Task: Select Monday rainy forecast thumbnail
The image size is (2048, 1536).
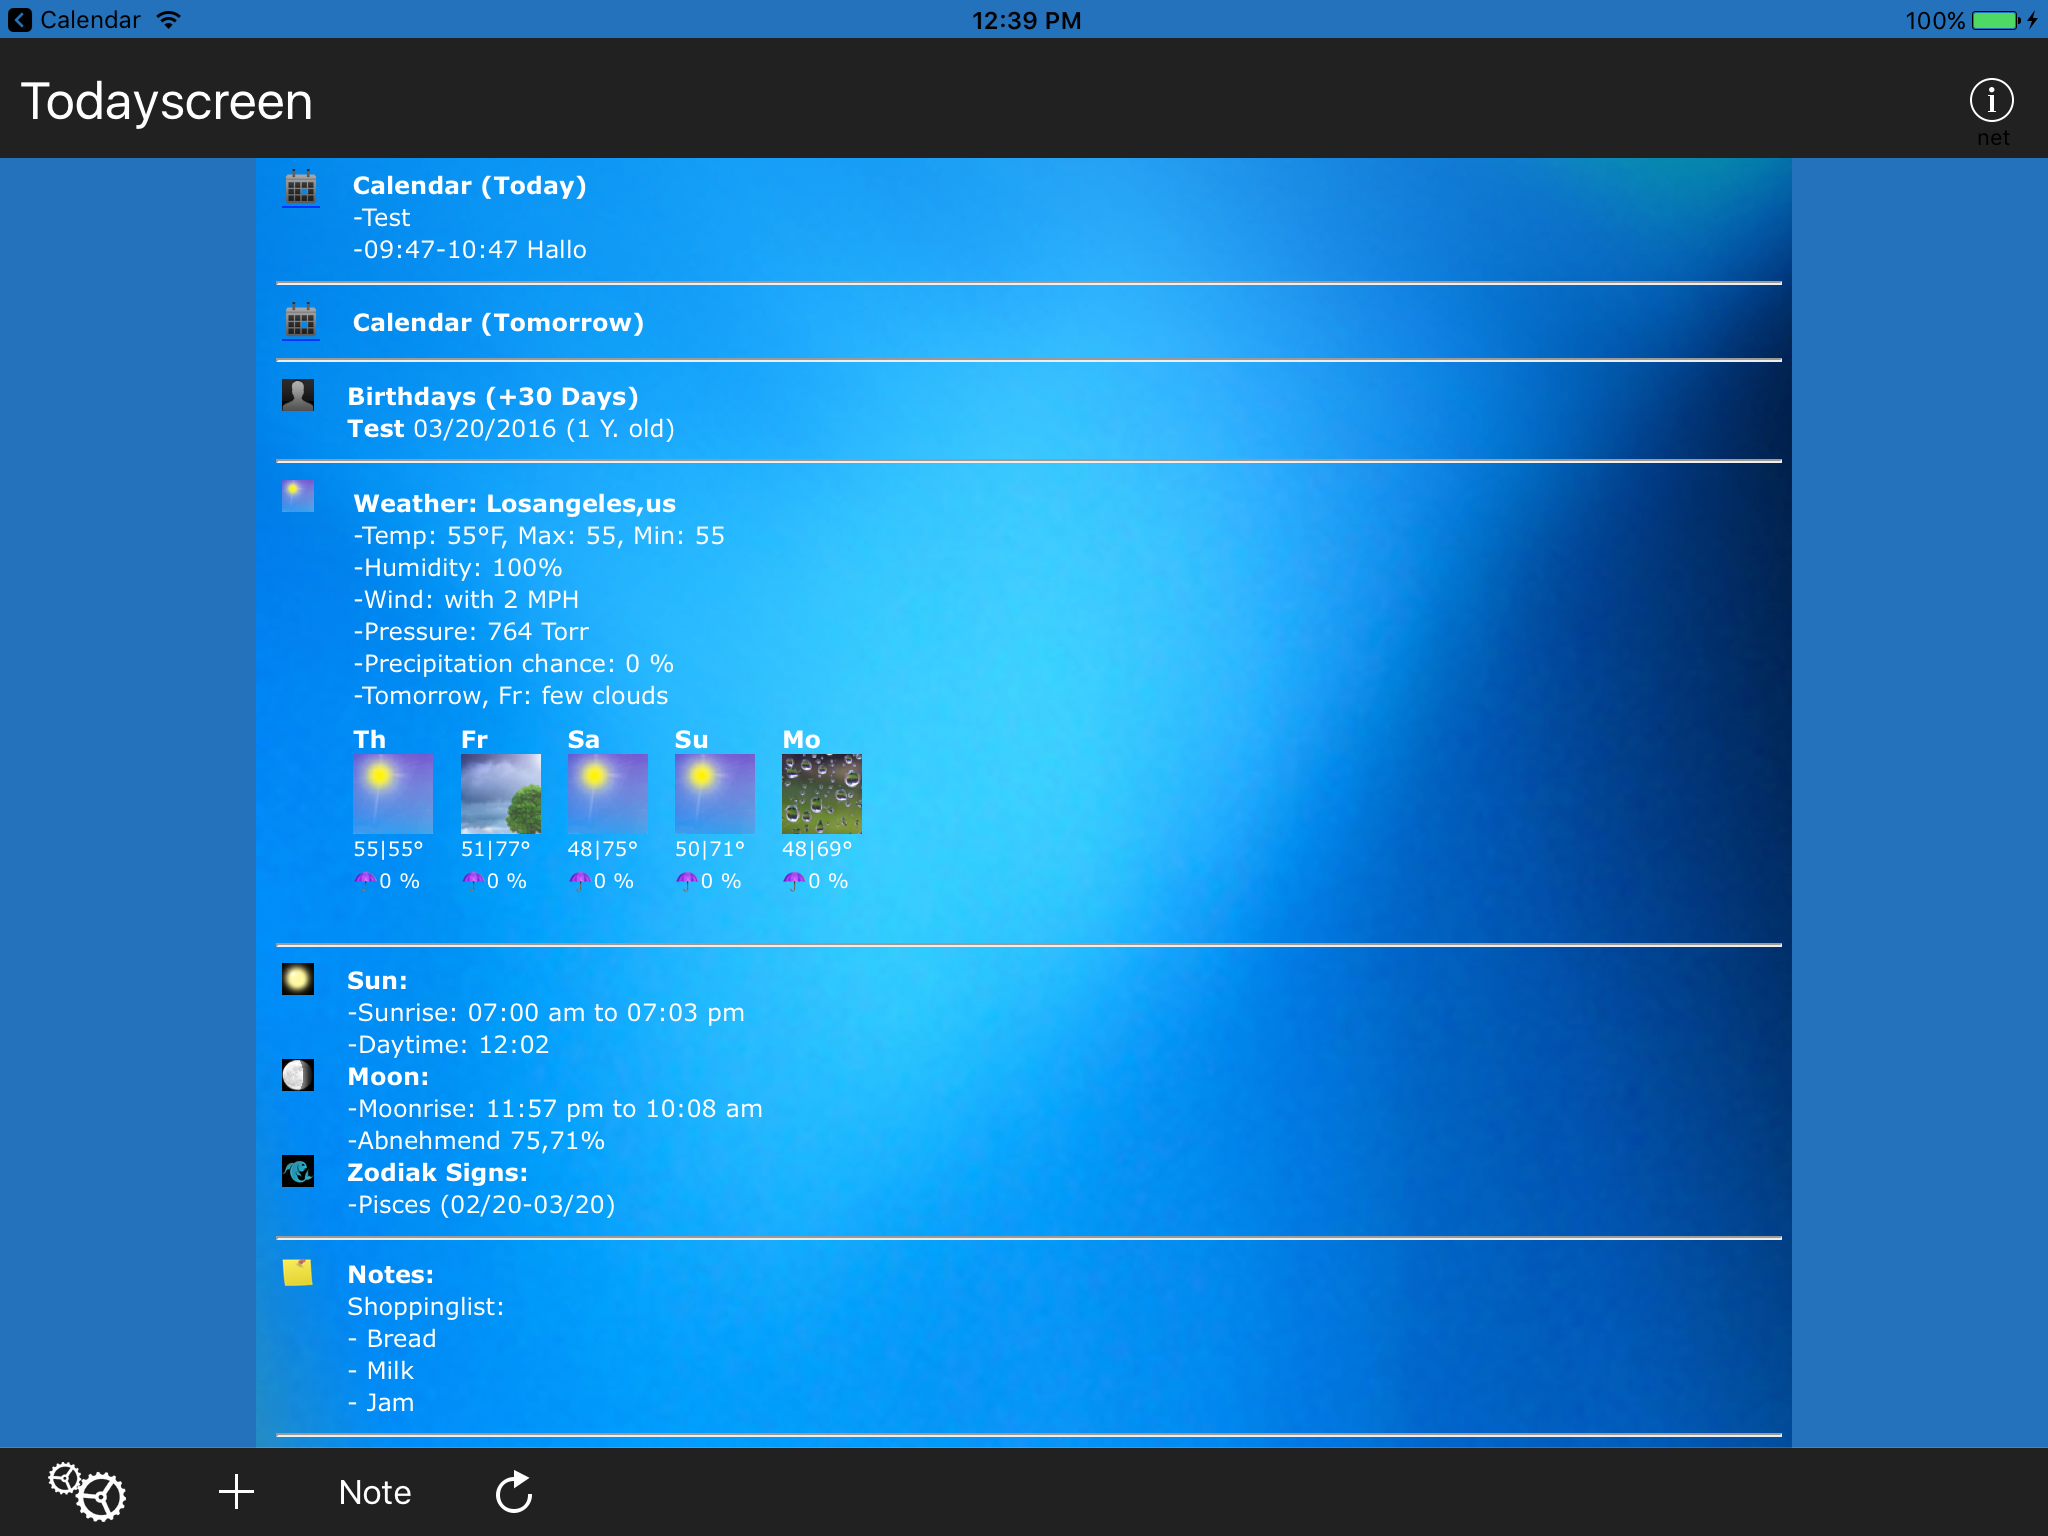Action: pos(821,794)
